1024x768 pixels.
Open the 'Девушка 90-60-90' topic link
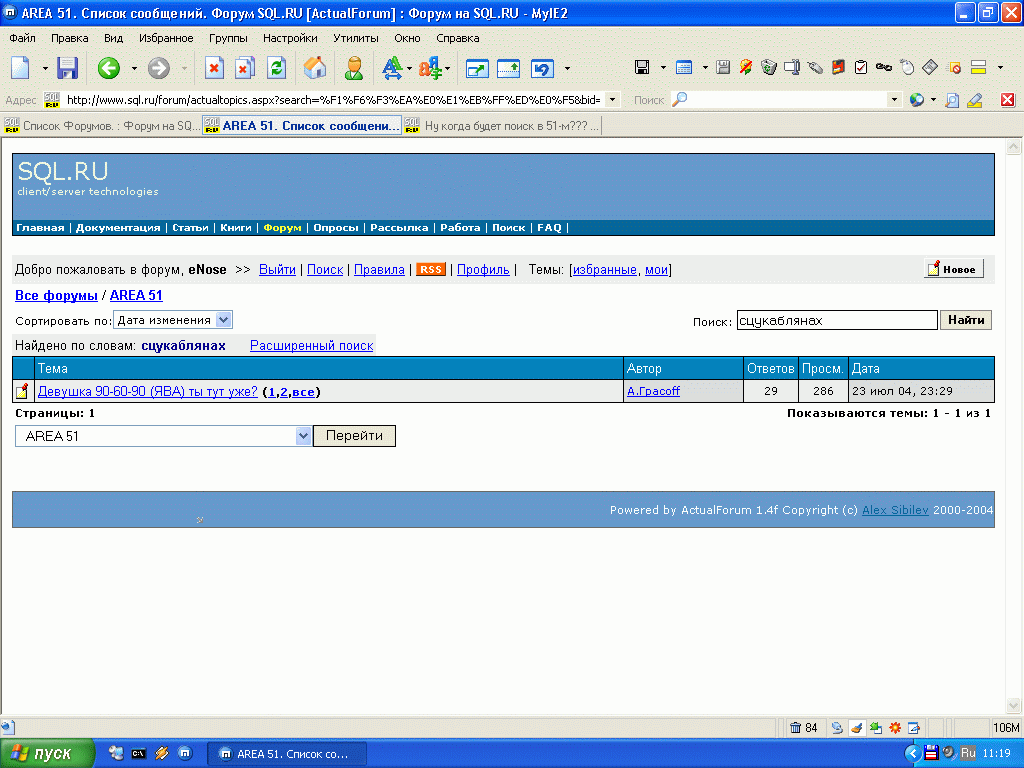[147, 391]
